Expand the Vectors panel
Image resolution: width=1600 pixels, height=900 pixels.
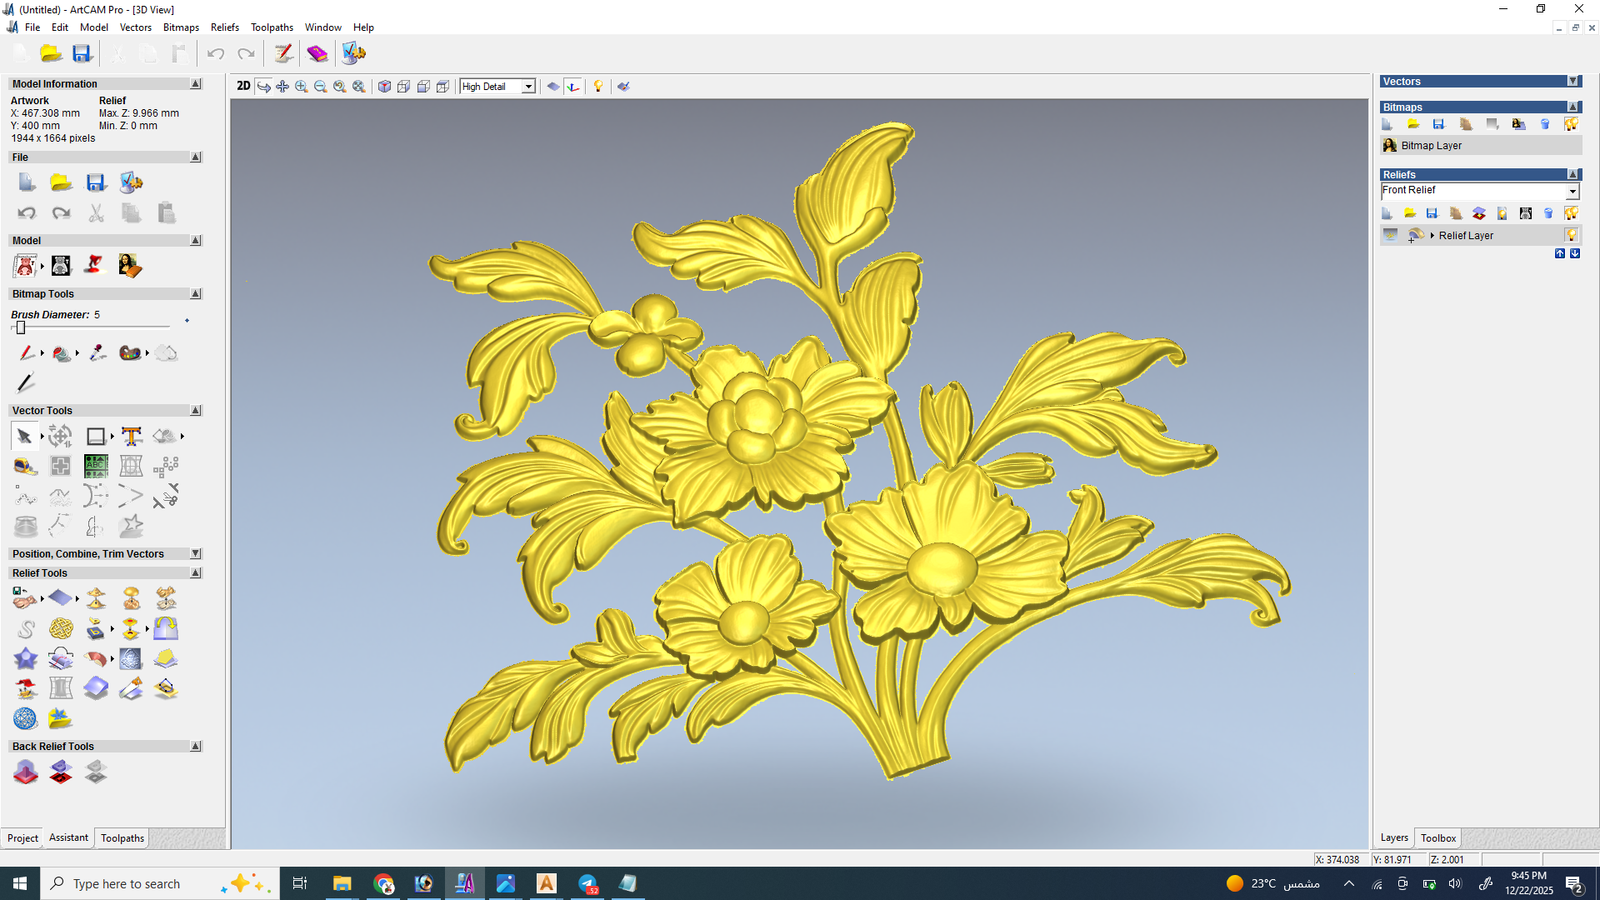coord(1573,82)
